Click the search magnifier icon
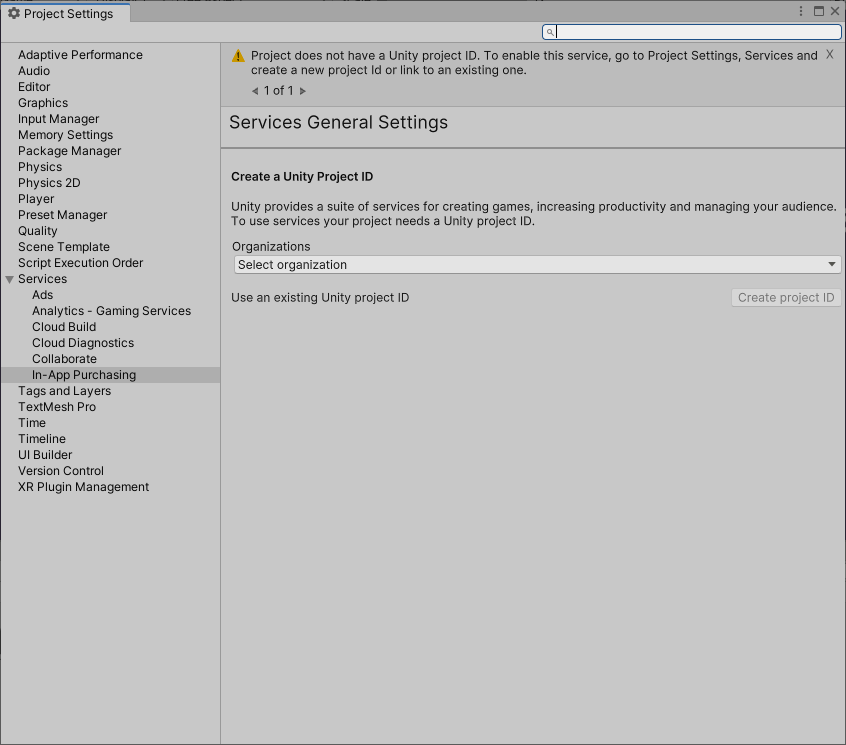 point(550,32)
